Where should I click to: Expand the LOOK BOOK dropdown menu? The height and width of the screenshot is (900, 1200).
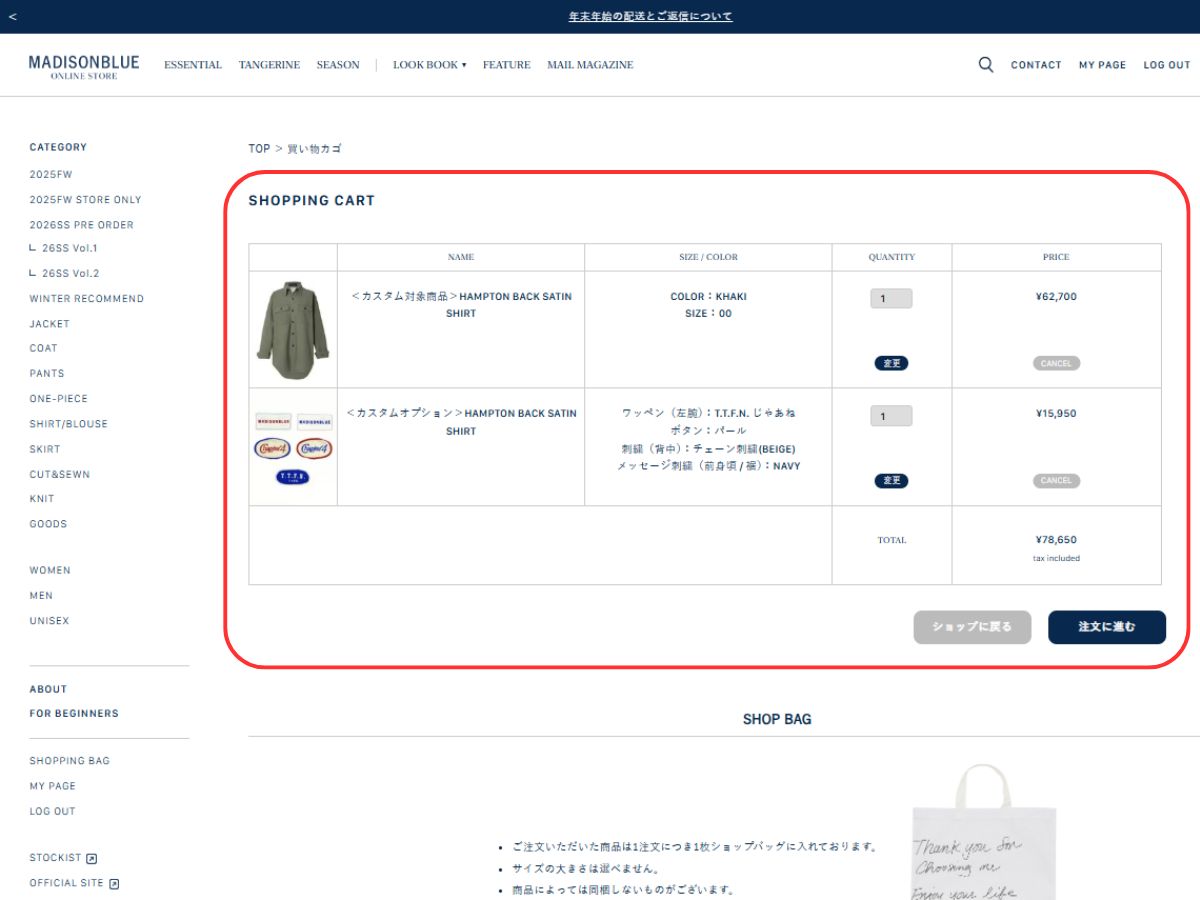click(429, 65)
